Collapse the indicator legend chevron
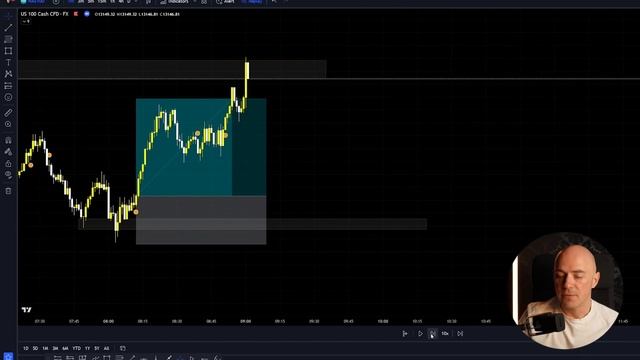This screenshot has width=640, height=360. (x=26, y=21)
